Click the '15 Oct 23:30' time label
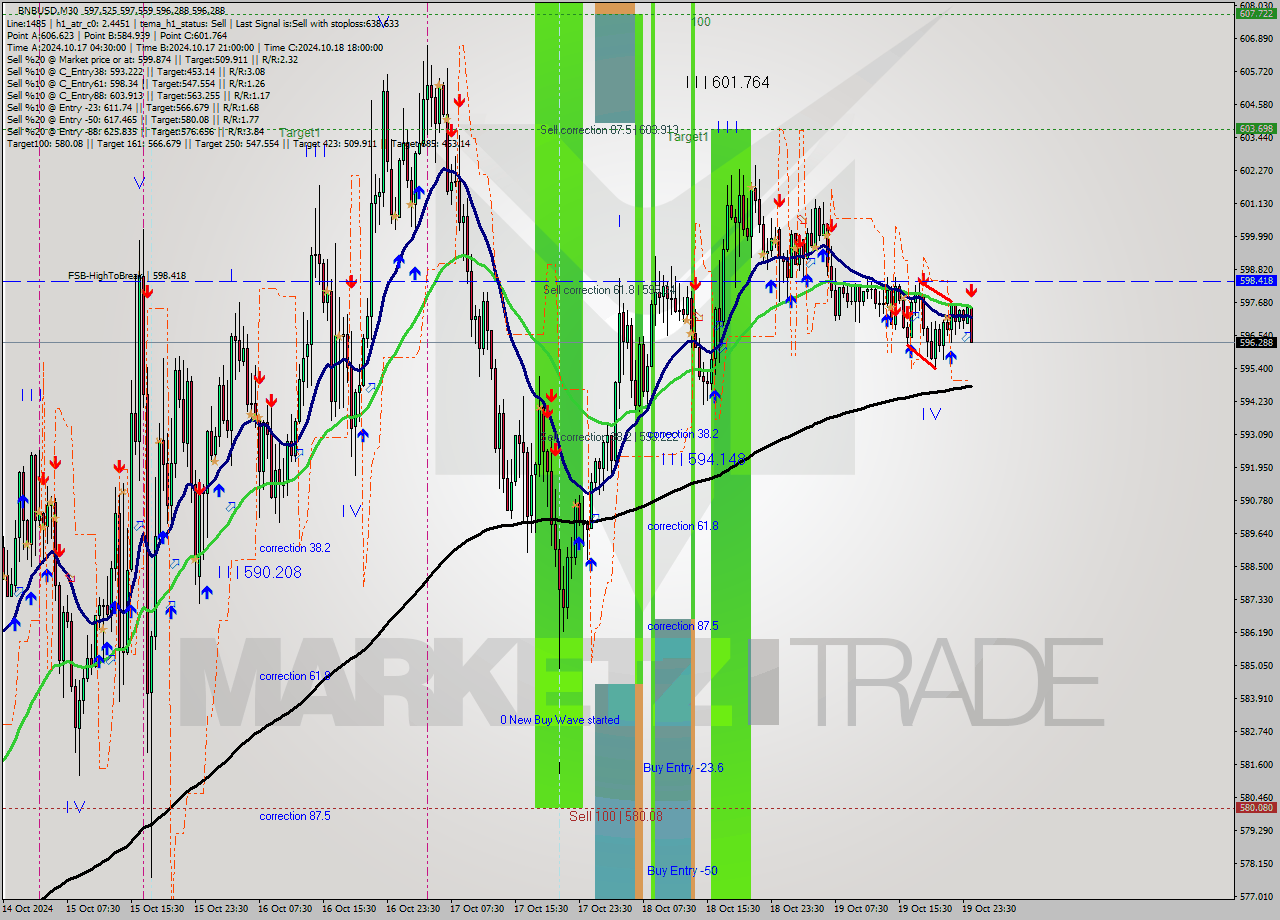Screen dimensions: 1280x920 pos(221,909)
